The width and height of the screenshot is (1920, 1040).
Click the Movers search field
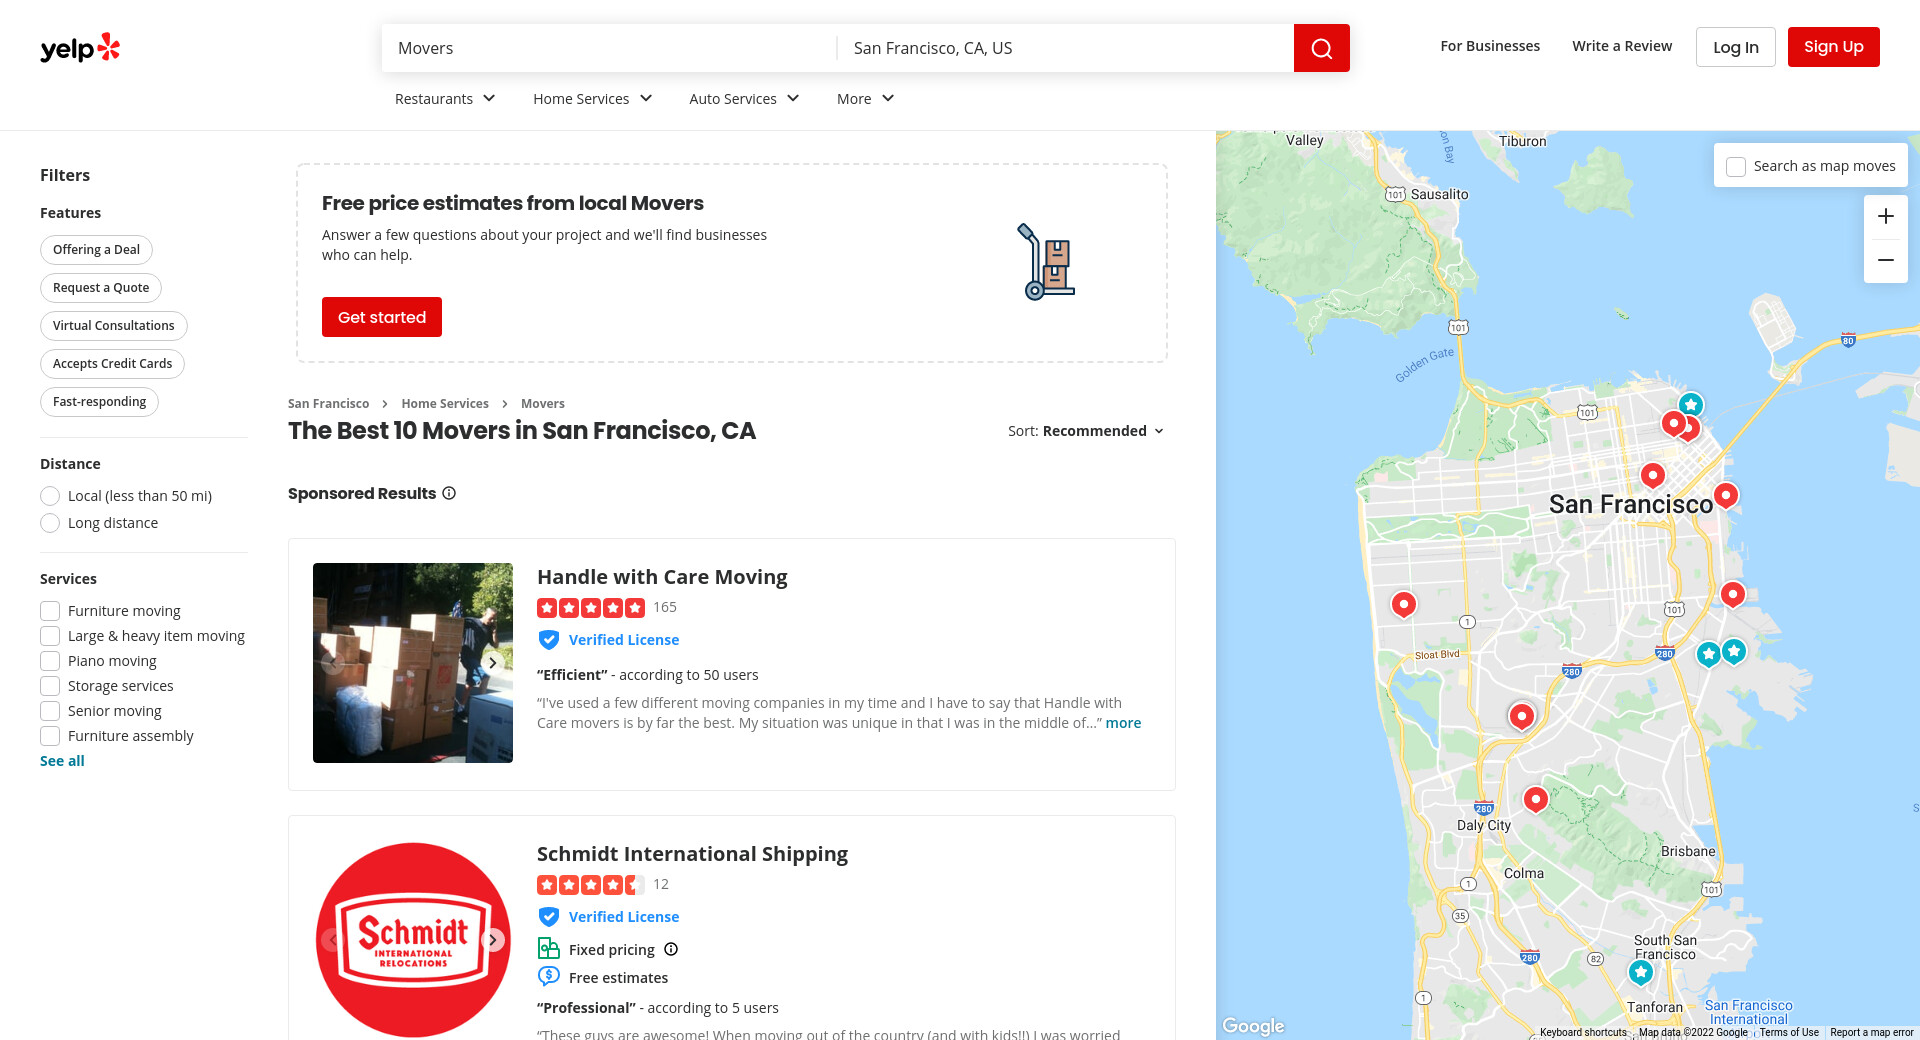pos(609,48)
